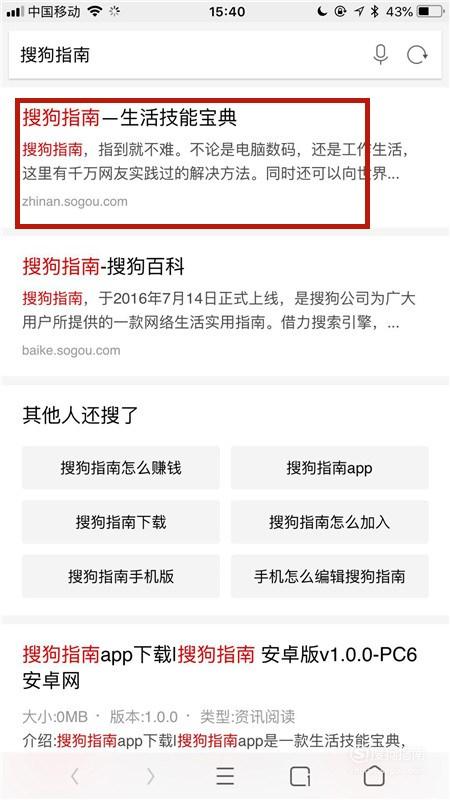The width and height of the screenshot is (450, 800).
Task: Select suggestion 搜狗指南怎么赚钱
Action: tap(121, 467)
